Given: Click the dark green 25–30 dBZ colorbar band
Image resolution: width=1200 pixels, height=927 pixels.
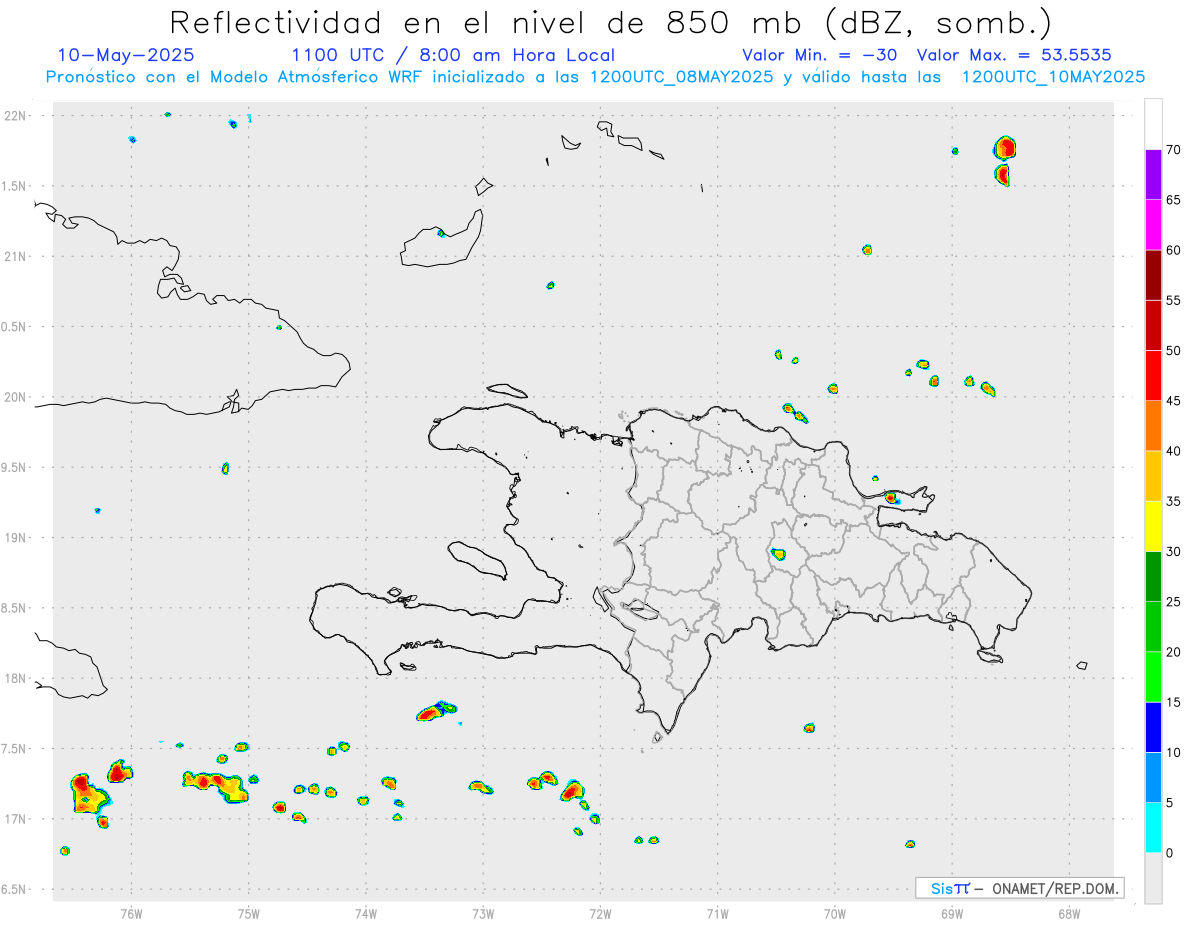Looking at the screenshot, I should coord(1153,576).
